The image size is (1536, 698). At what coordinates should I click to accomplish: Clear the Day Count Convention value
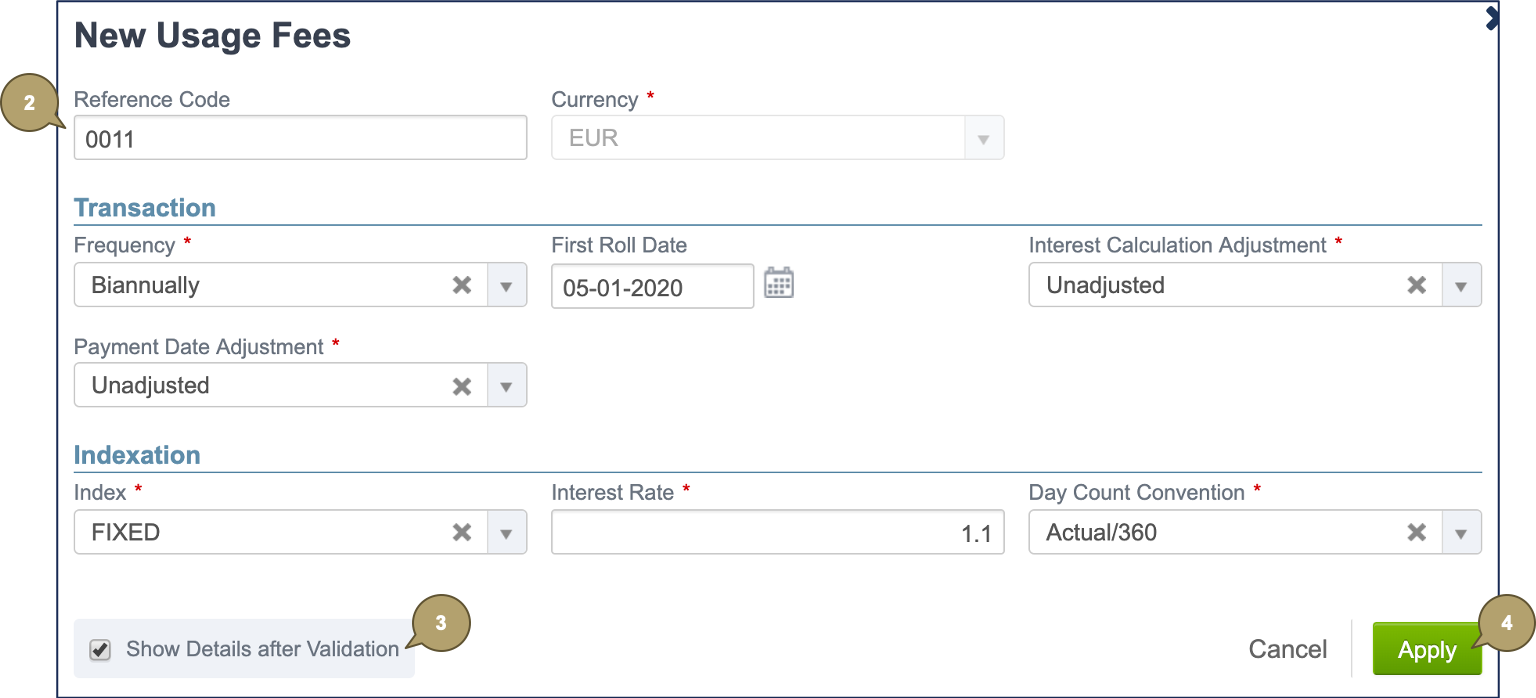pos(1417,533)
